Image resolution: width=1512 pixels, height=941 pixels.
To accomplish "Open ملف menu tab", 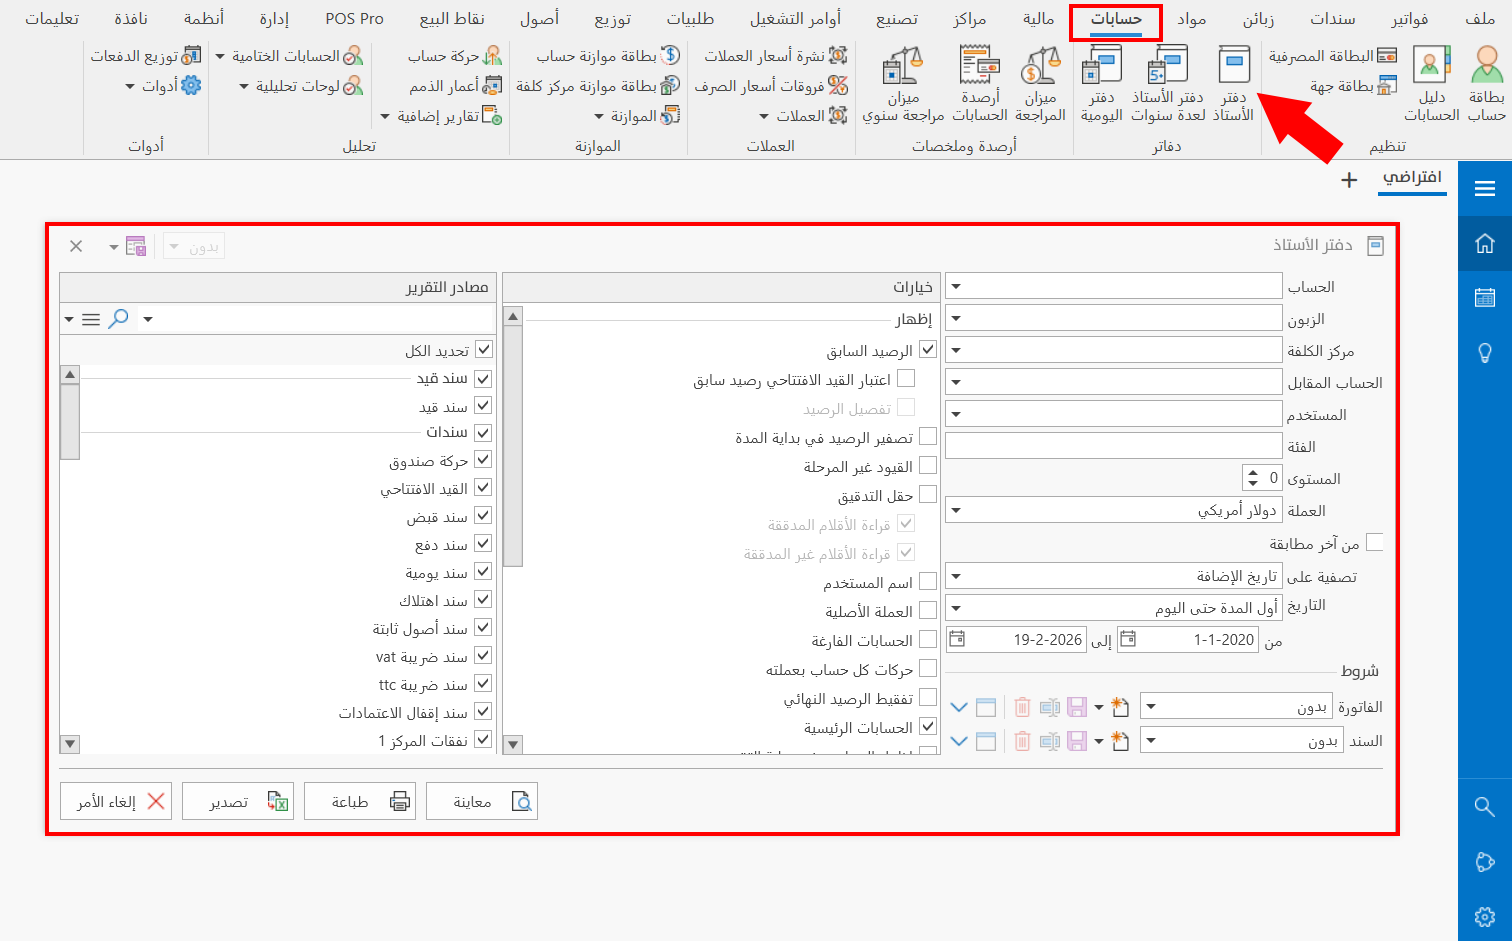I will (1481, 19).
